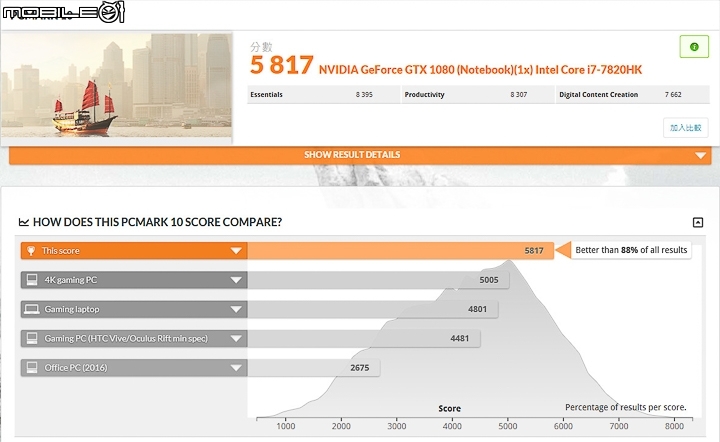Click the Score axis label
The height and width of the screenshot is (442, 720).
[x=449, y=408]
